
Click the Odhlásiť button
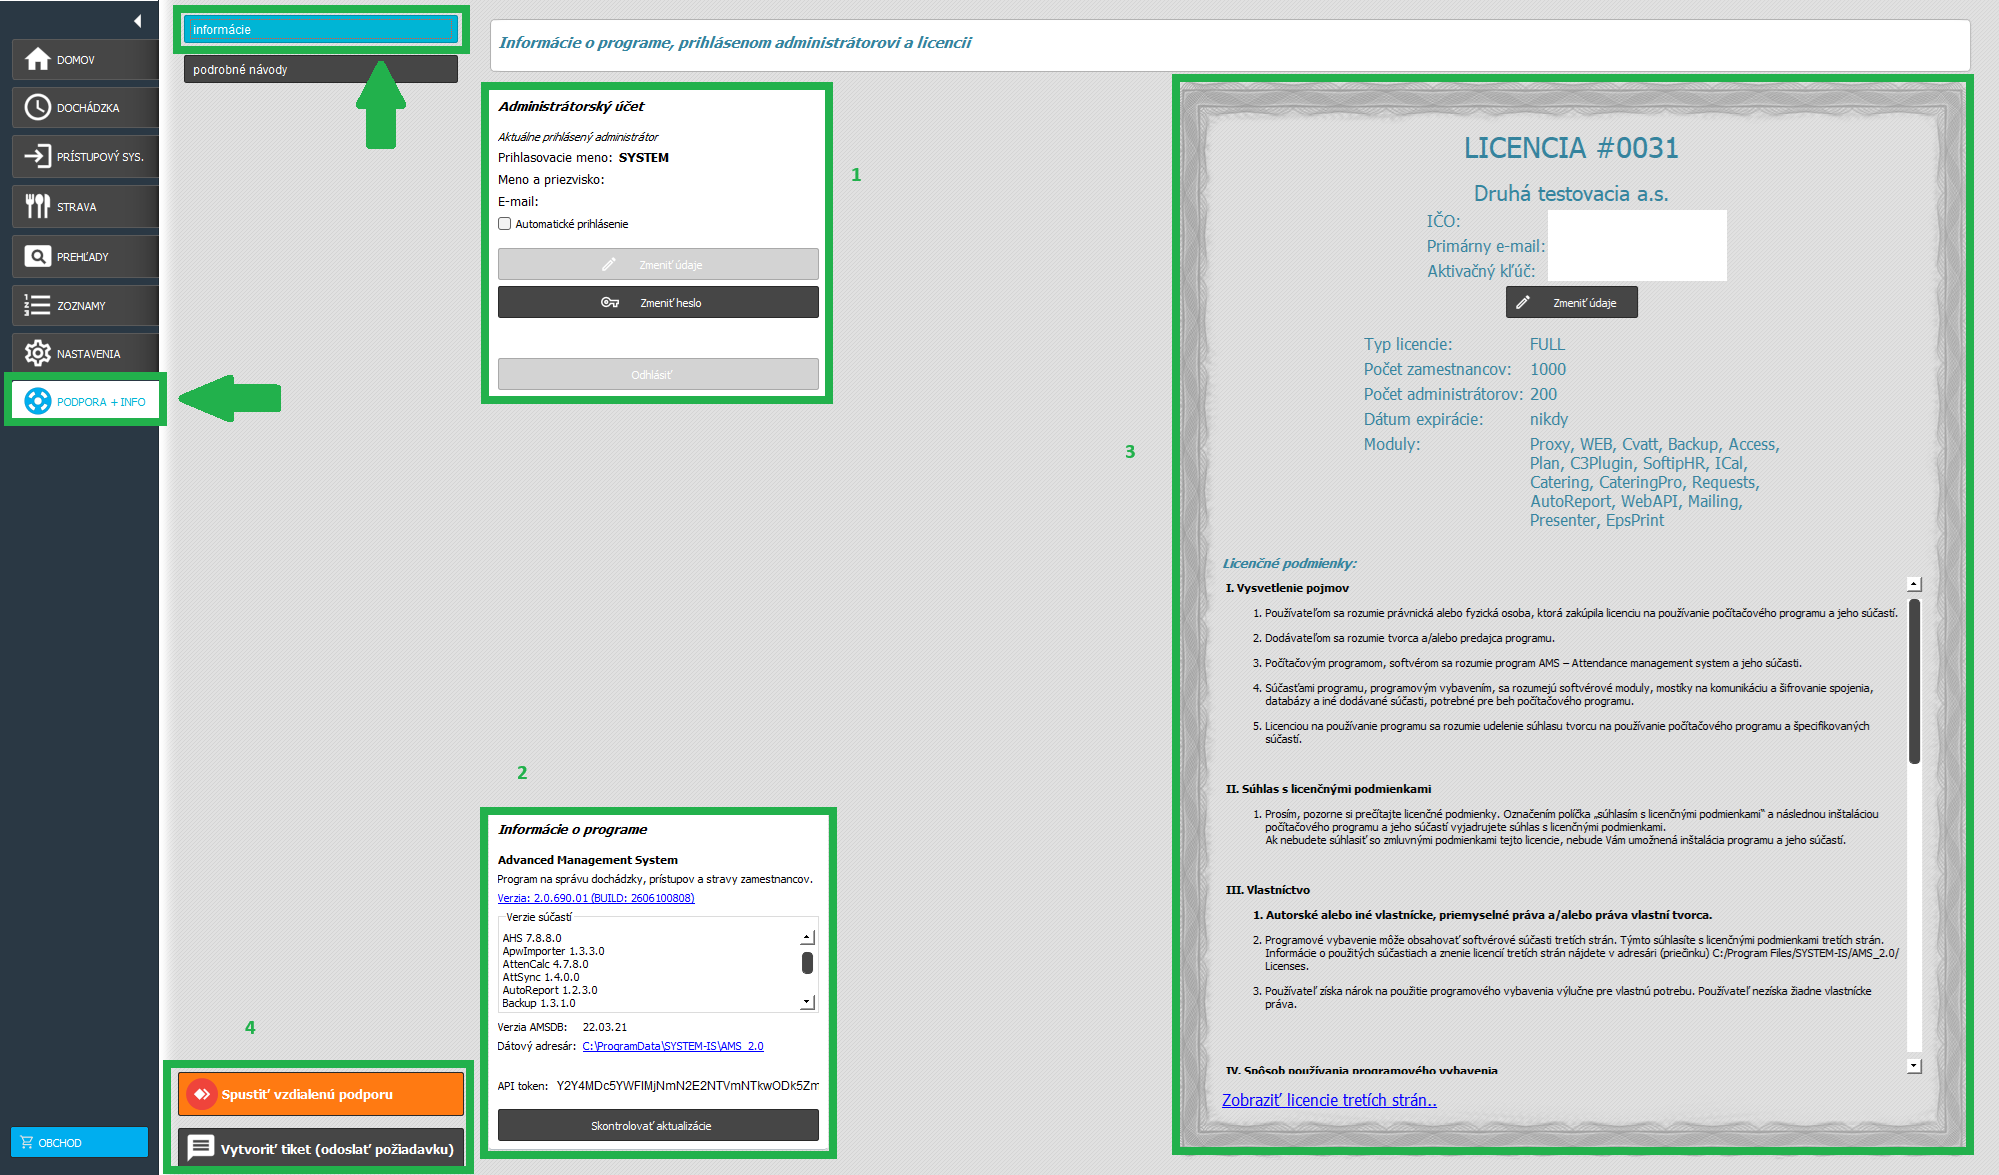tap(658, 375)
